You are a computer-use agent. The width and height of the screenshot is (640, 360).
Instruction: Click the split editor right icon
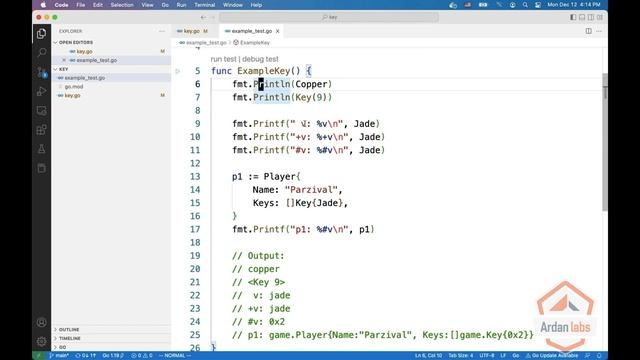coord(589,31)
